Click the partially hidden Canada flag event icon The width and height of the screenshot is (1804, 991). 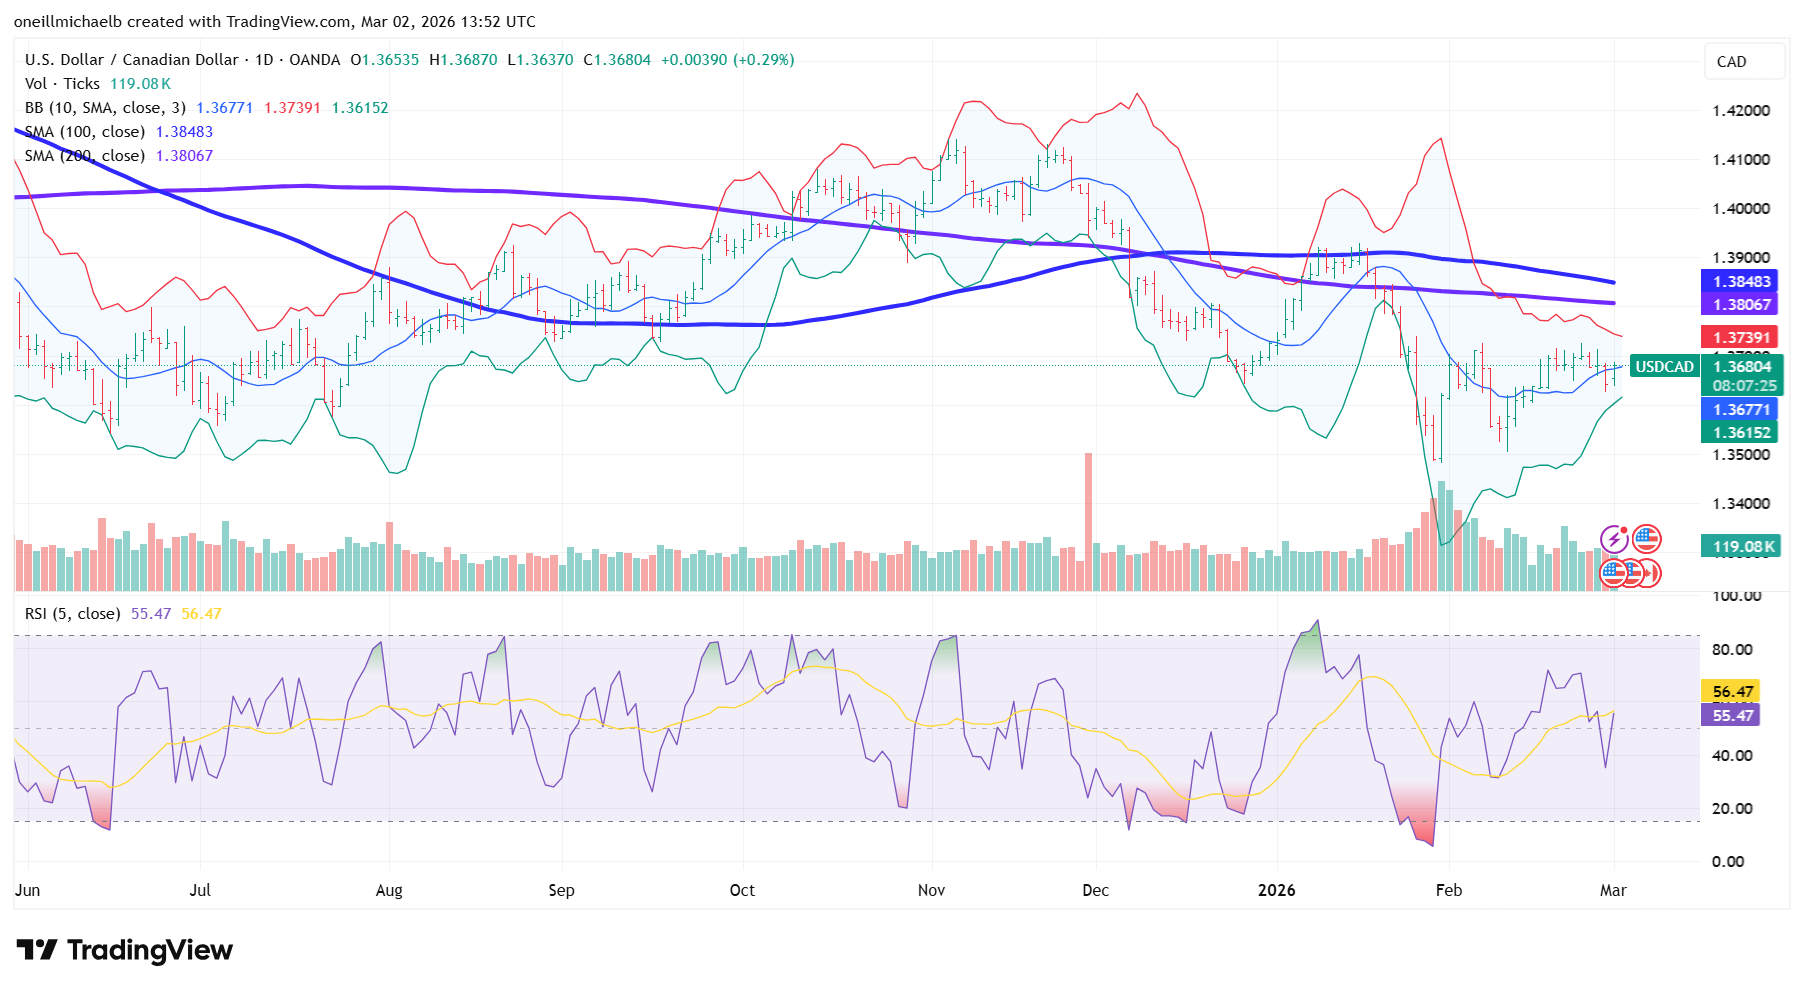[x=1650, y=573]
